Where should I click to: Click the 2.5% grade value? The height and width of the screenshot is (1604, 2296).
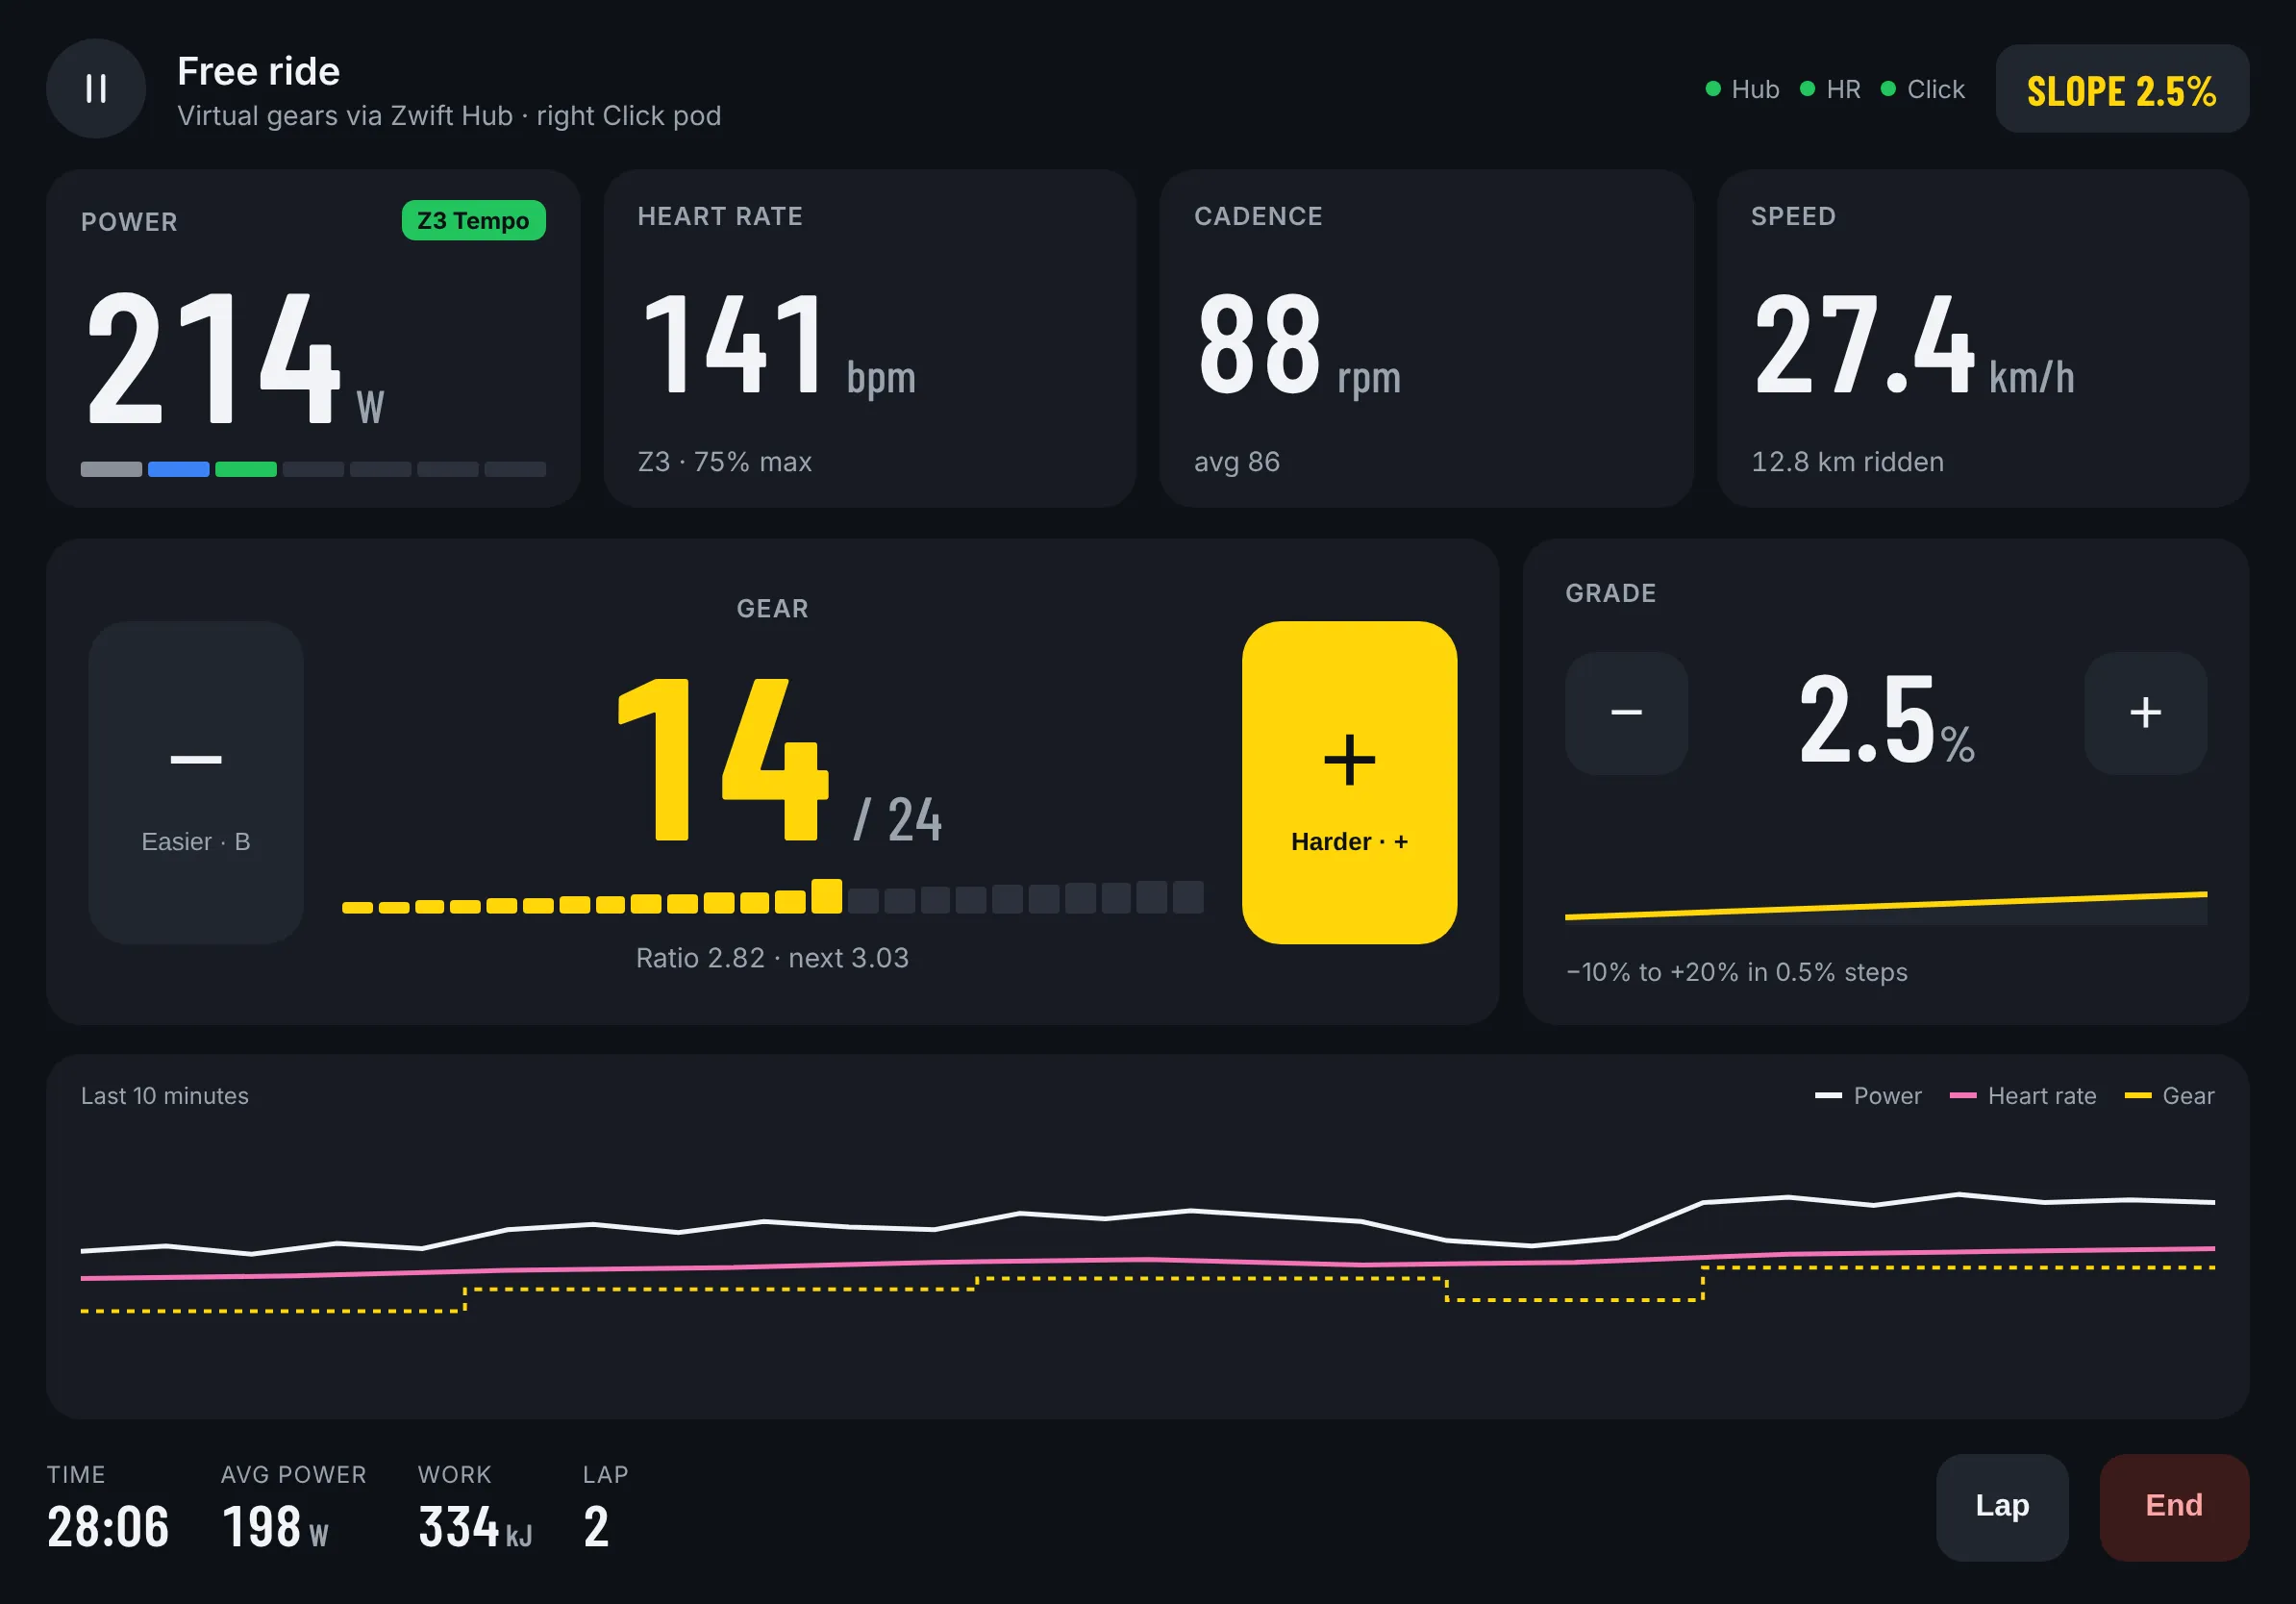pos(1886,718)
